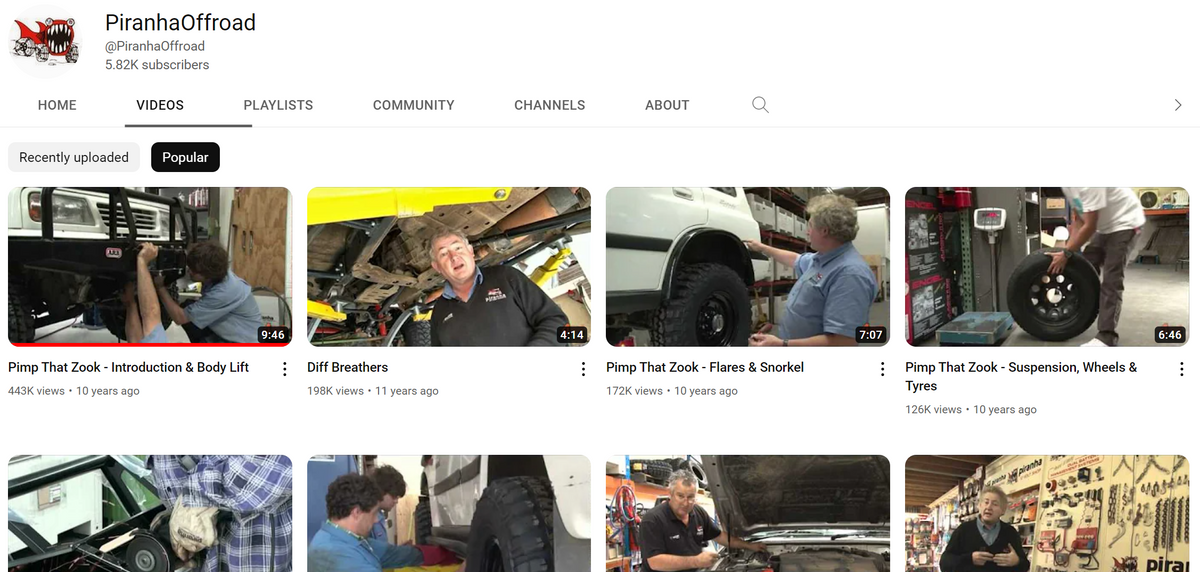Image resolution: width=1200 pixels, height=572 pixels.
Task: Click the 443K views metadata text
Action: [x=36, y=391]
